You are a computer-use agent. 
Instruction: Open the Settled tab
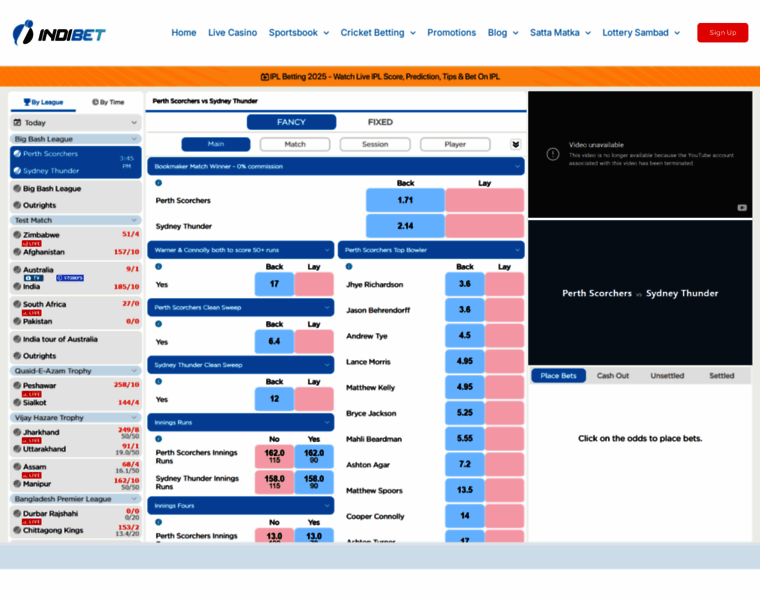click(x=721, y=376)
